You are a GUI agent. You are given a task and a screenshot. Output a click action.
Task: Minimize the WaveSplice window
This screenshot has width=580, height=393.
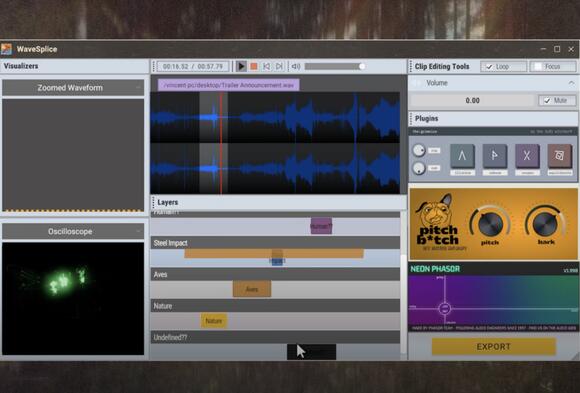click(x=543, y=49)
